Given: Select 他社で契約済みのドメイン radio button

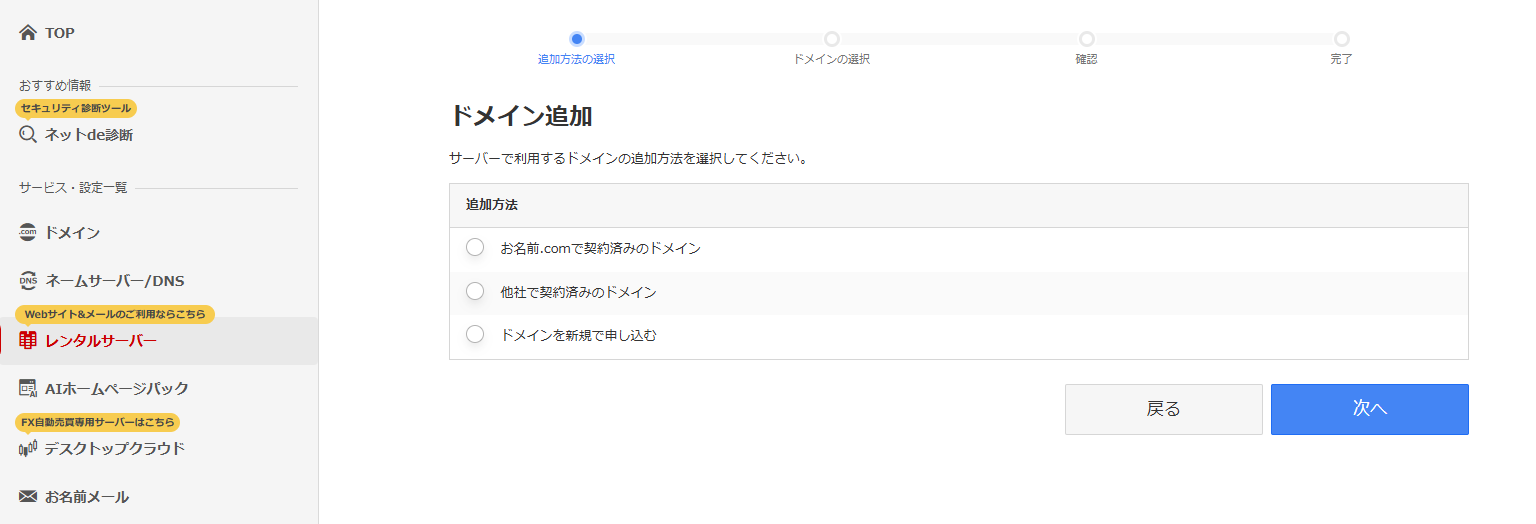Looking at the screenshot, I should click(x=475, y=291).
